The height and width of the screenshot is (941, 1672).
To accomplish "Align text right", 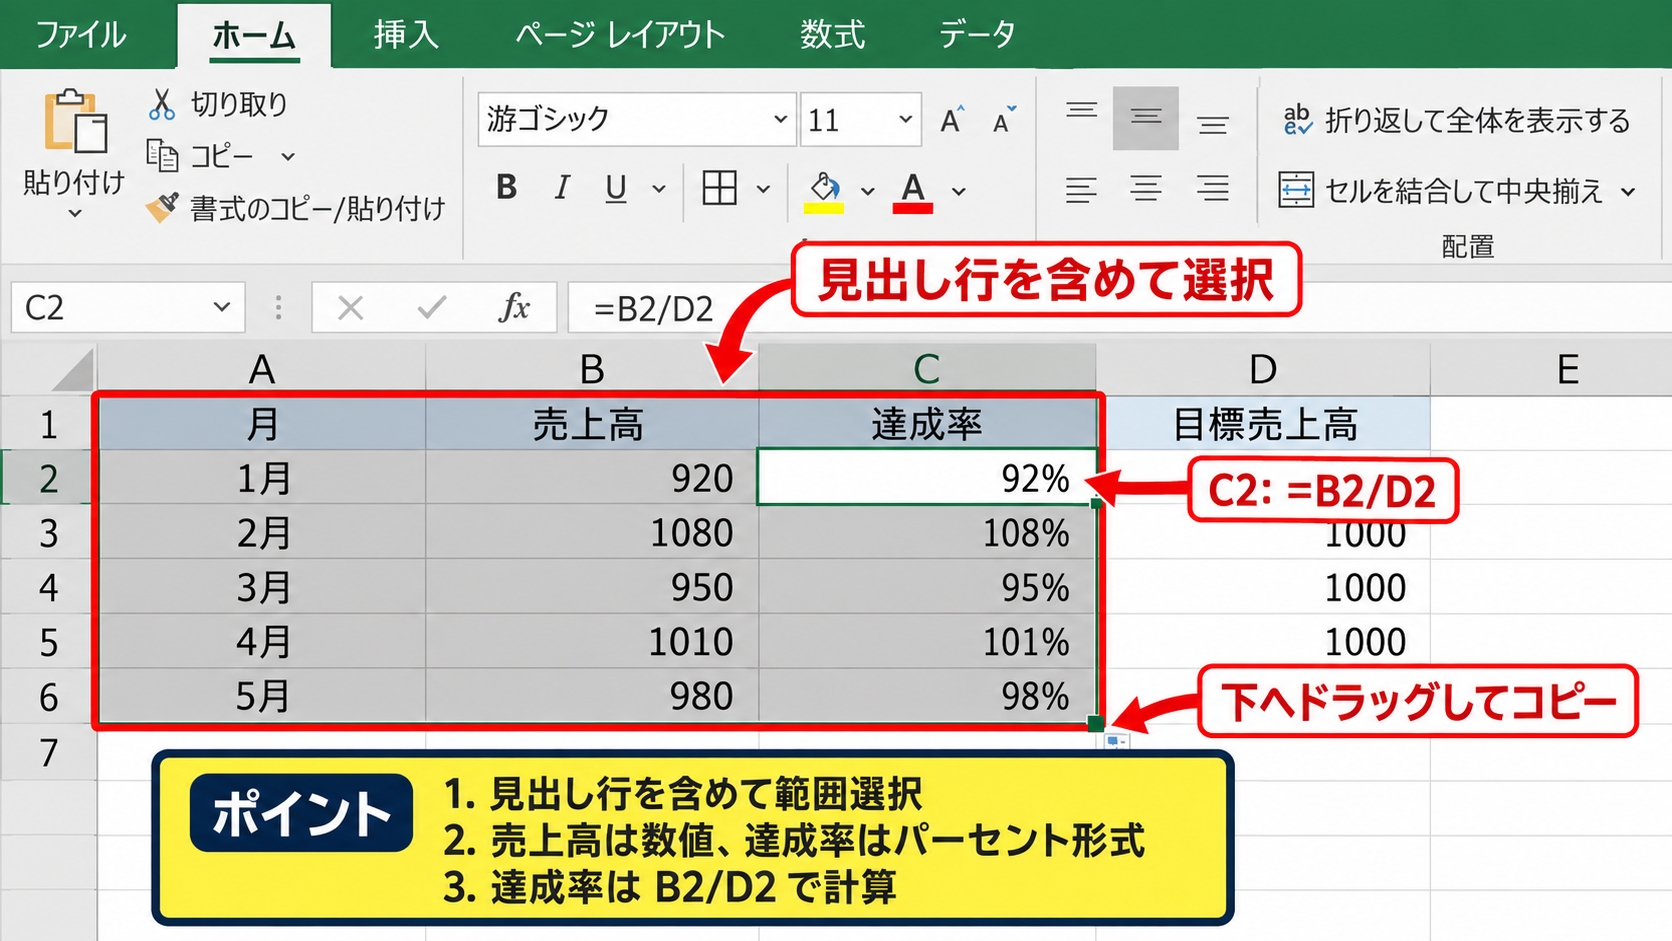I will (x=1213, y=188).
